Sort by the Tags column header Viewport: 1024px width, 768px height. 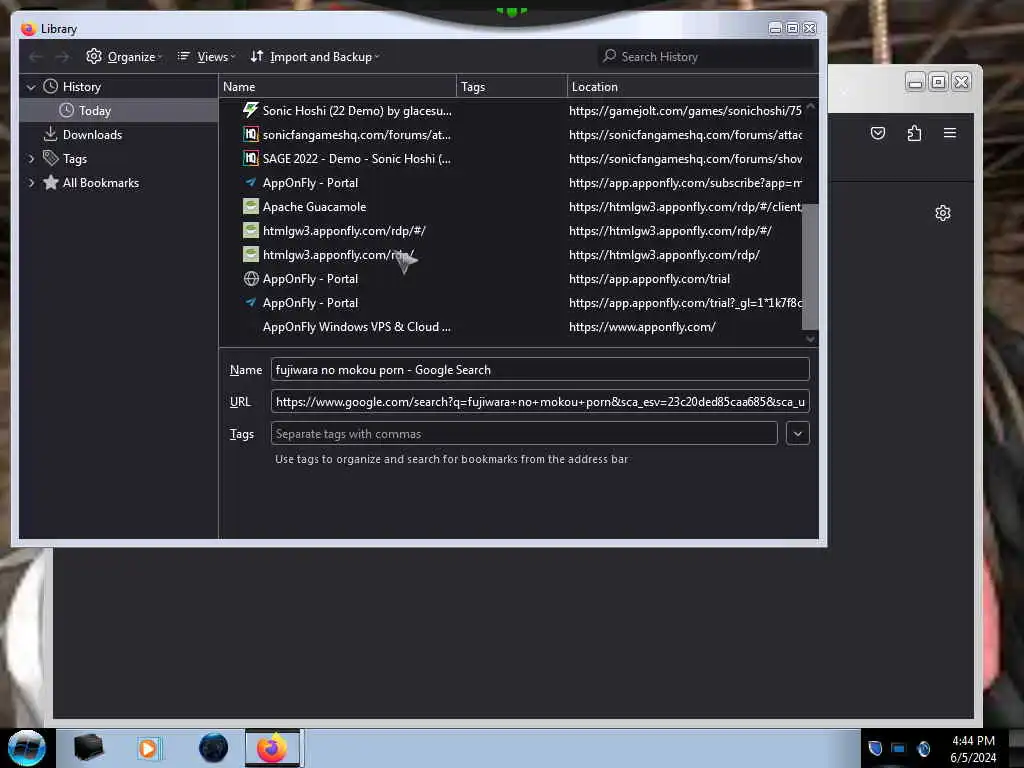(x=512, y=87)
